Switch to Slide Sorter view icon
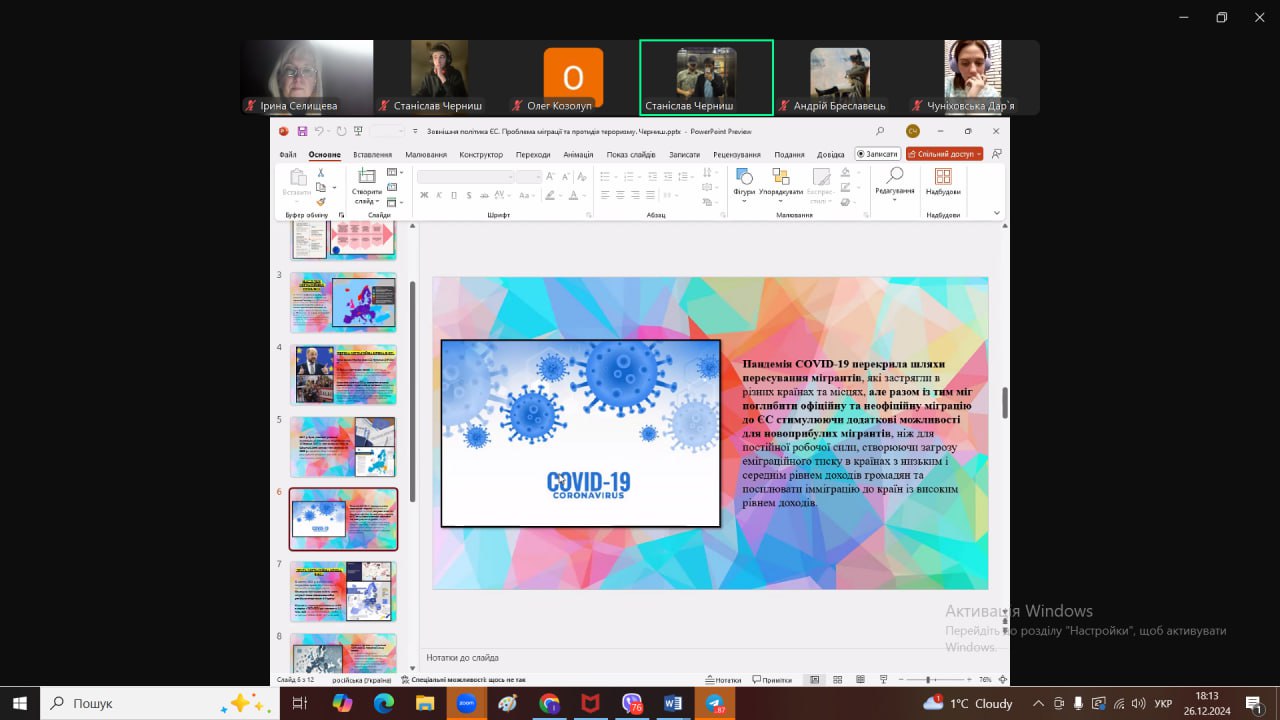Viewport: 1280px width, 720px height. pos(837,680)
